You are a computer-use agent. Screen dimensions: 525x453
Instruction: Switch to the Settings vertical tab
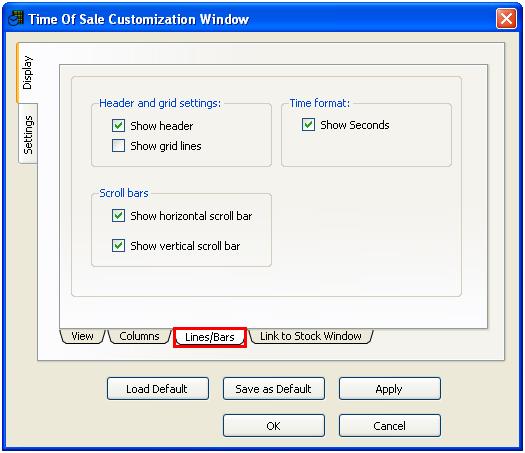tap(28, 134)
